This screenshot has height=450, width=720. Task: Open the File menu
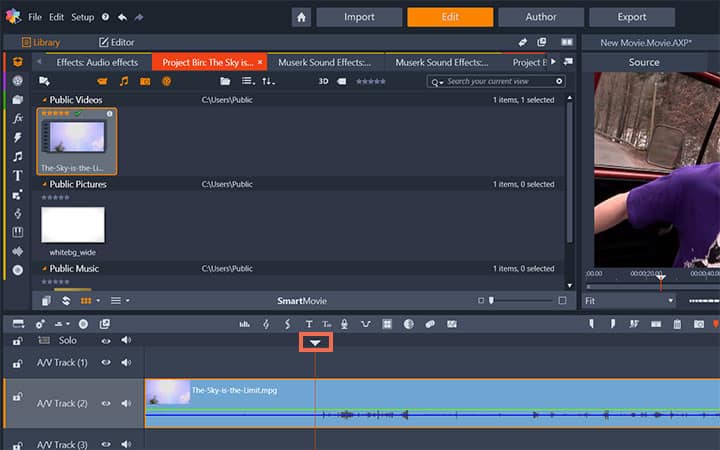[35, 17]
